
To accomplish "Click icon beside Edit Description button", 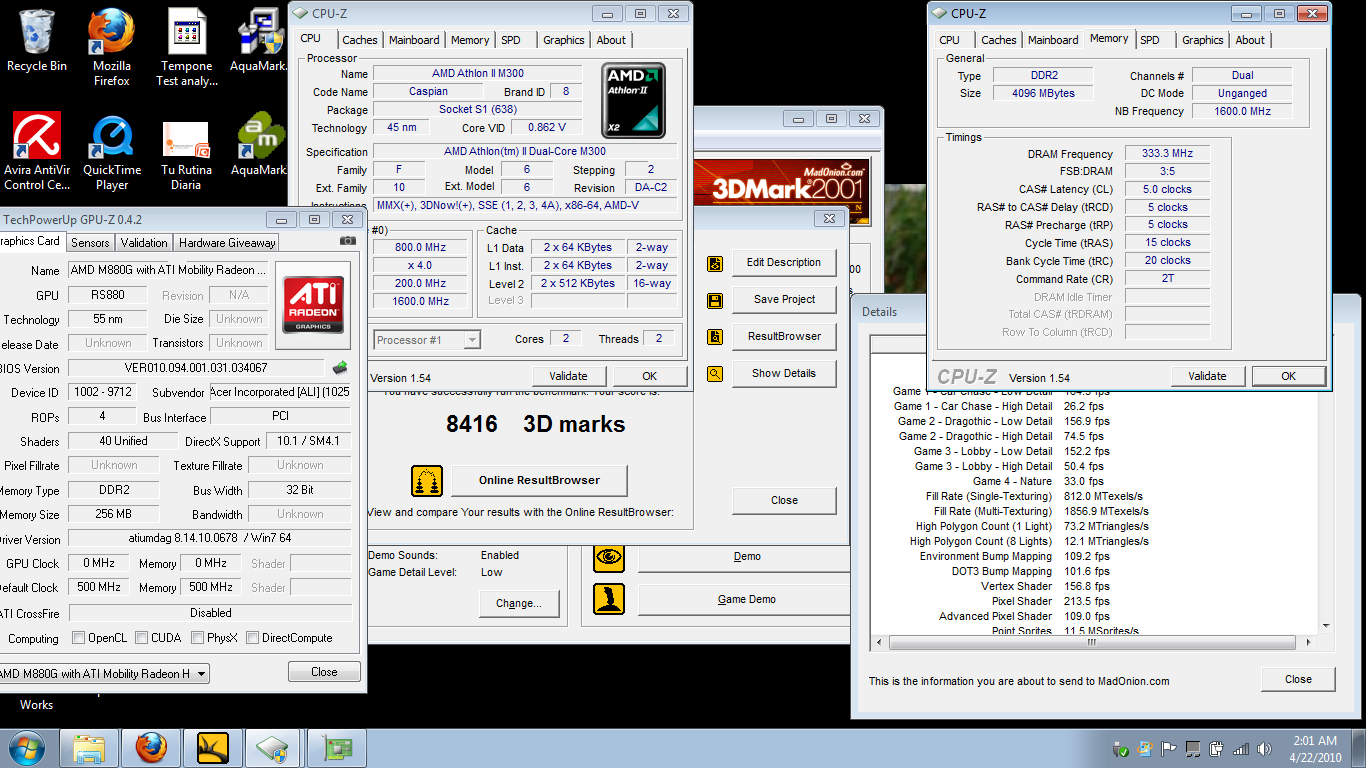I will (715, 264).
